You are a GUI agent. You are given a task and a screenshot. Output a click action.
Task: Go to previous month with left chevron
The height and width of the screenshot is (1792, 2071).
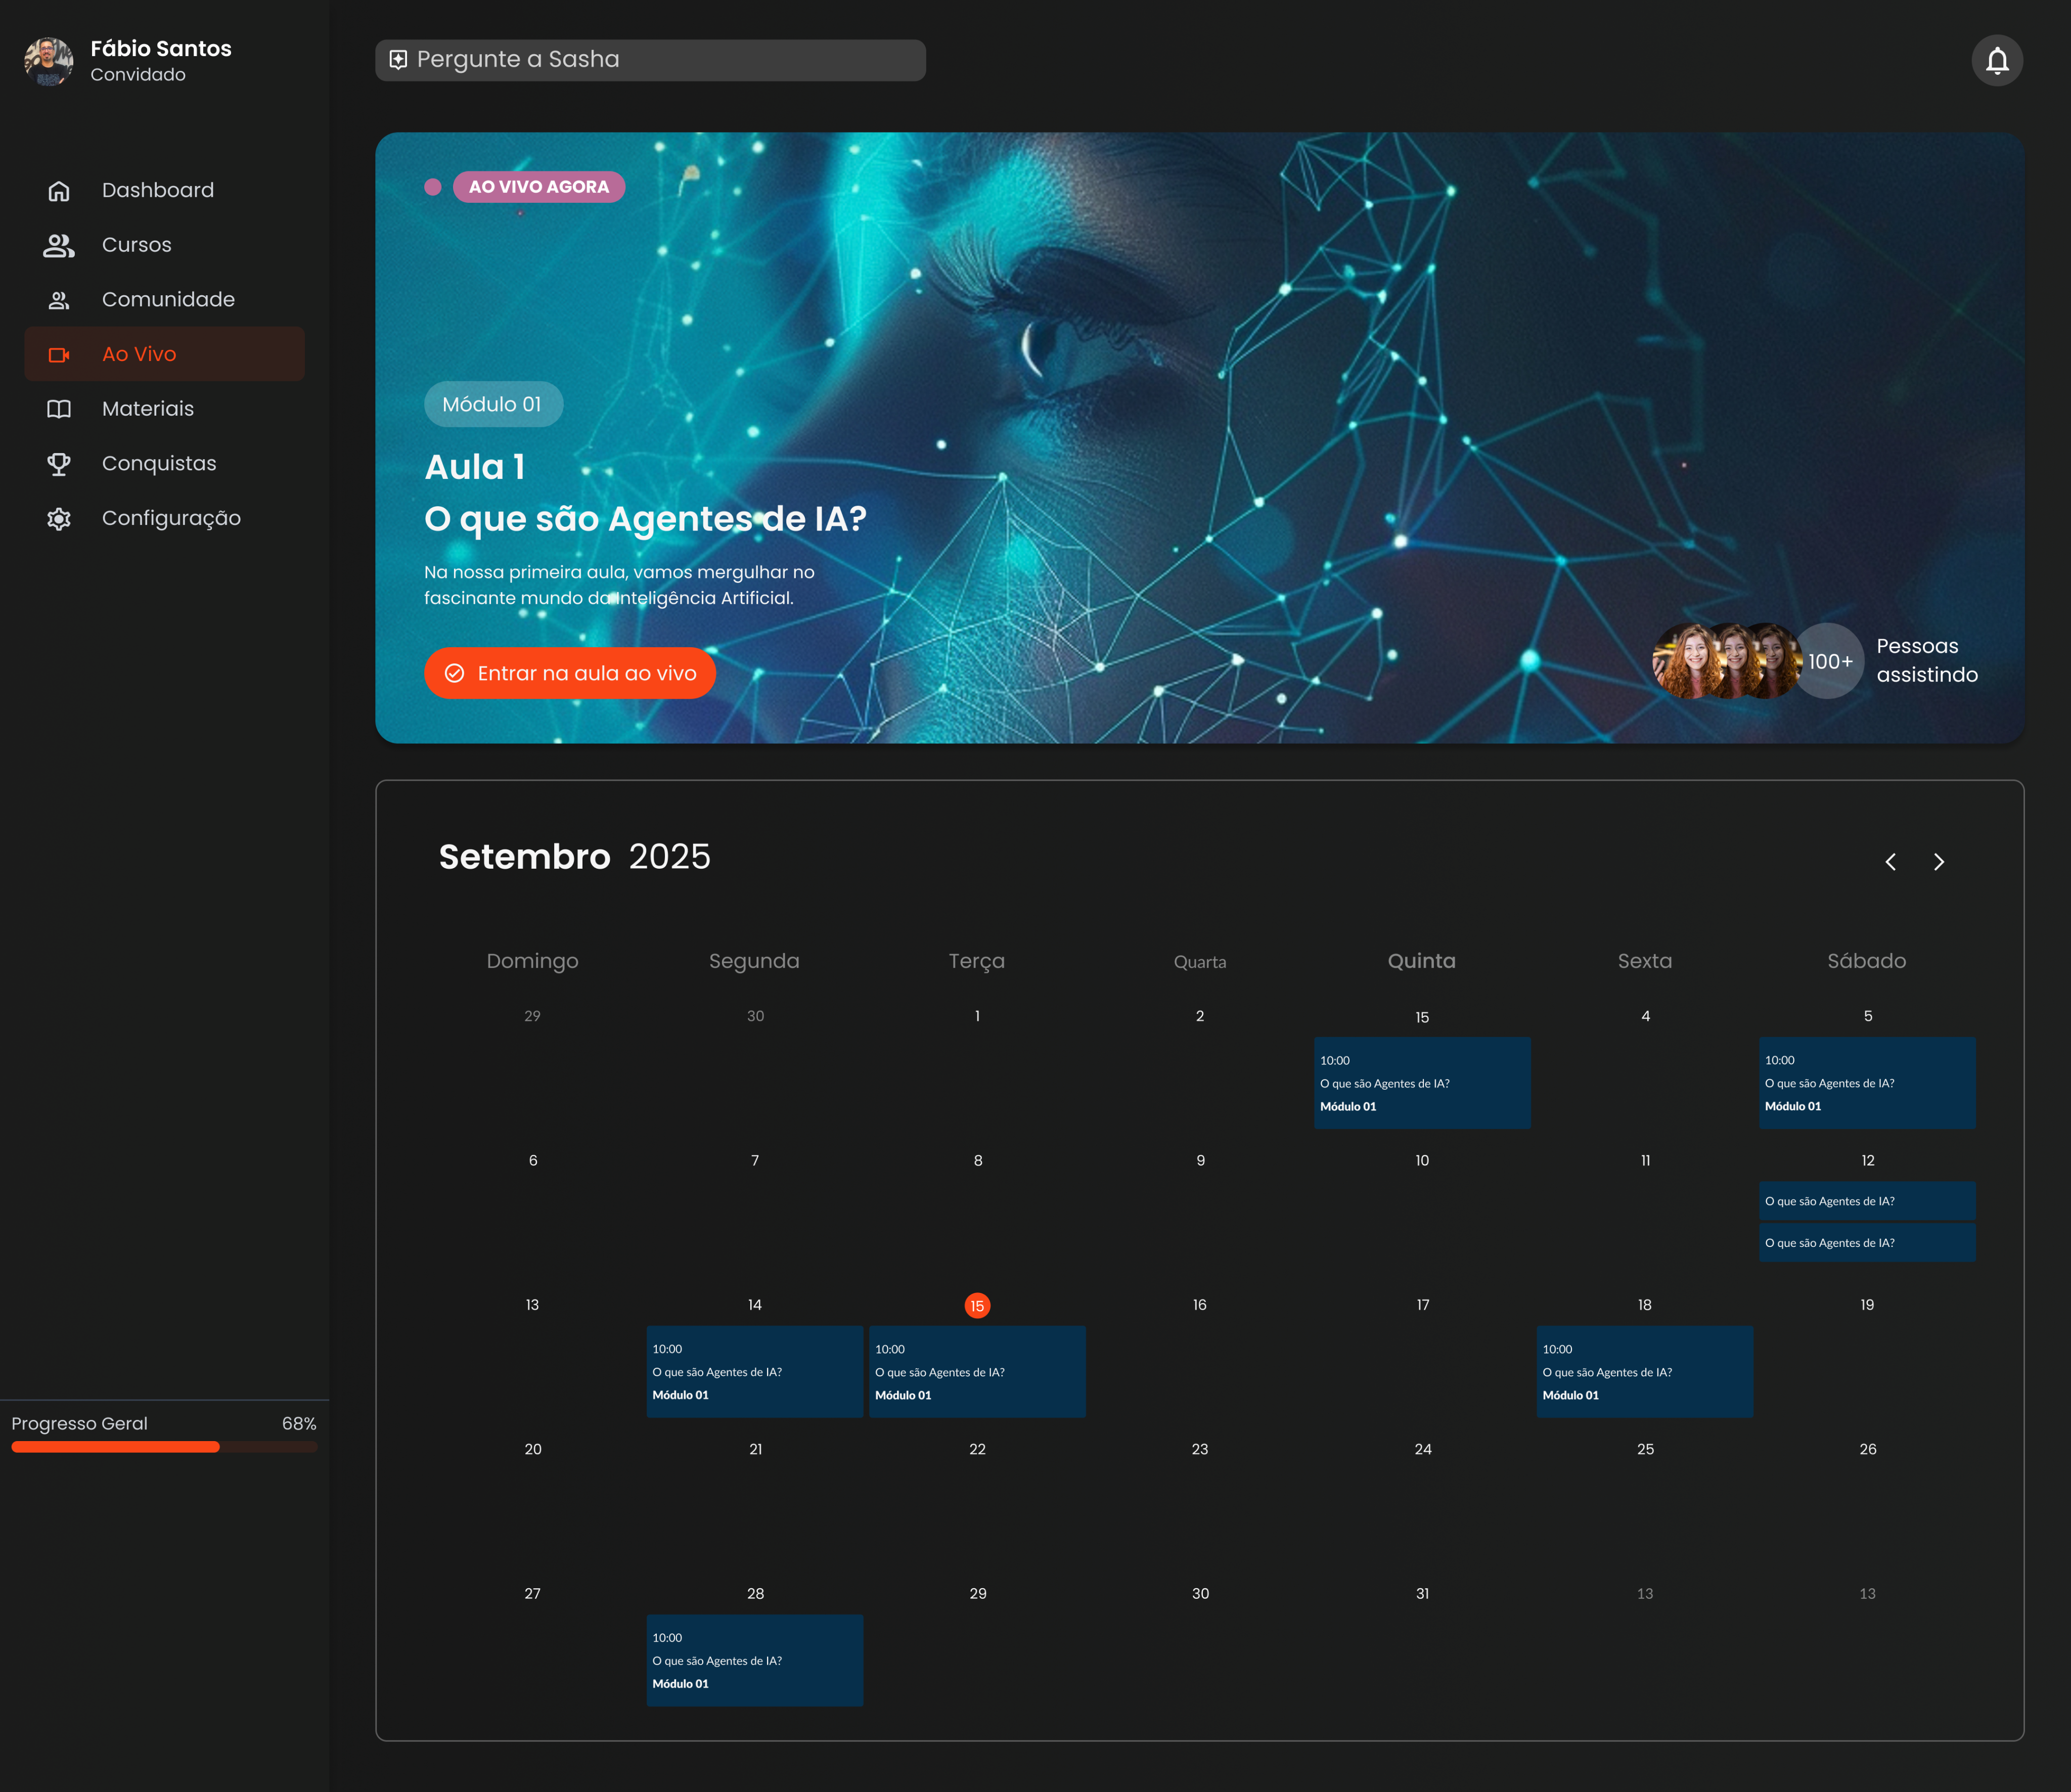pos(1890,862)
